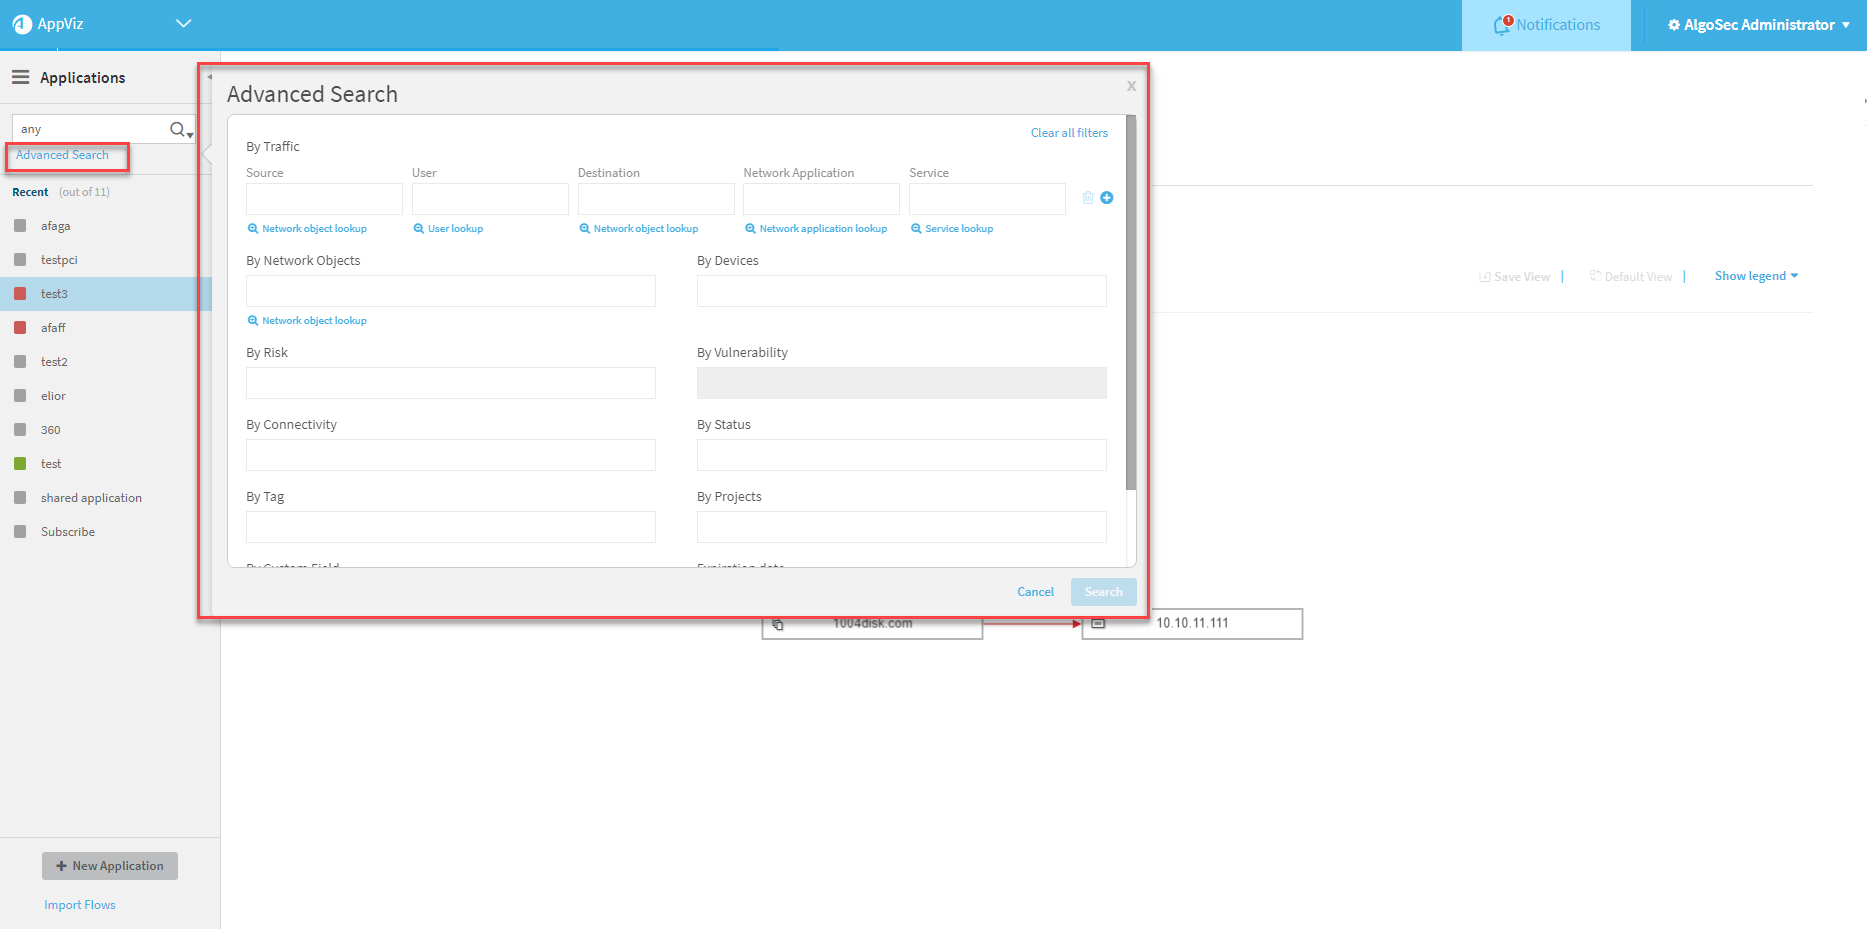Click the By Risk input field
This screenshot has width=1867, height=929.
pyautogui.click(x=450, y=383)
